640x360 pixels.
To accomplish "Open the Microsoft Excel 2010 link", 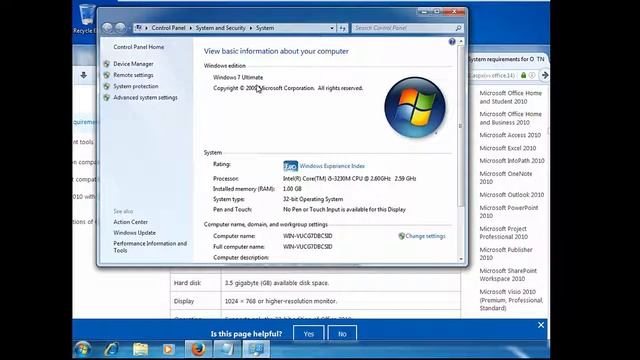I will (x=507, y=148).
